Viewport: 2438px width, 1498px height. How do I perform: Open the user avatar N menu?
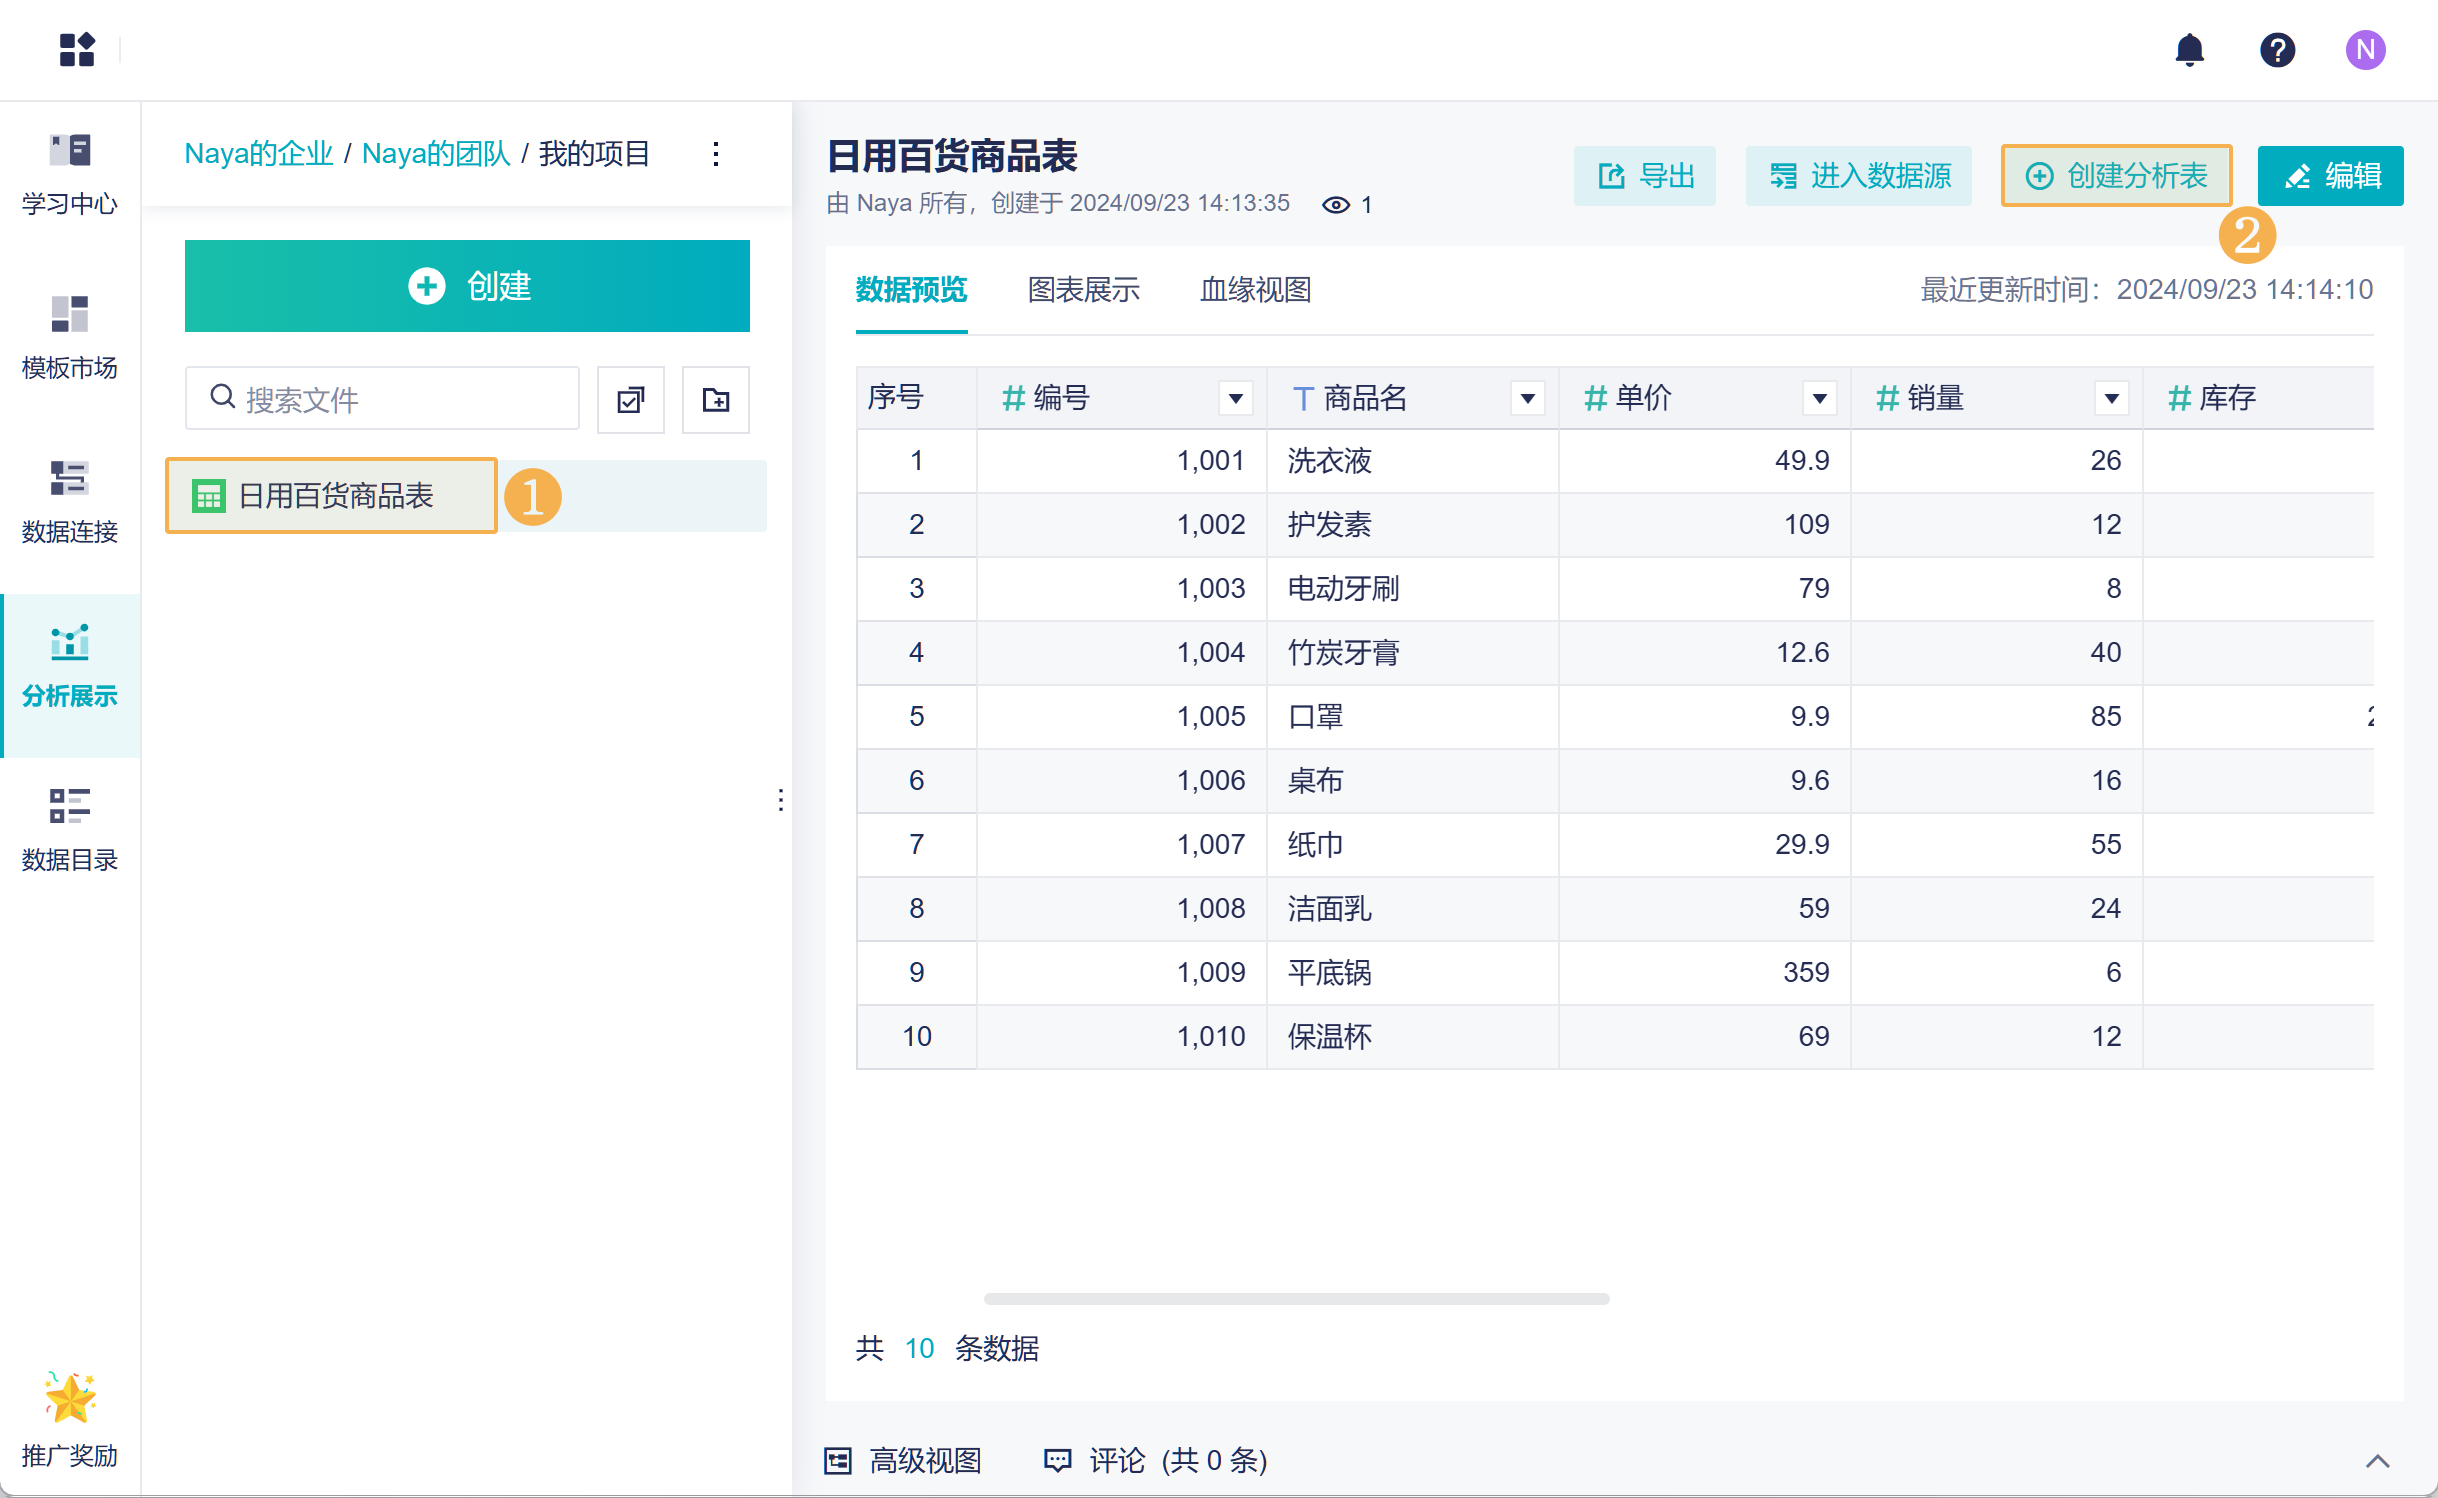point(2365,49)
